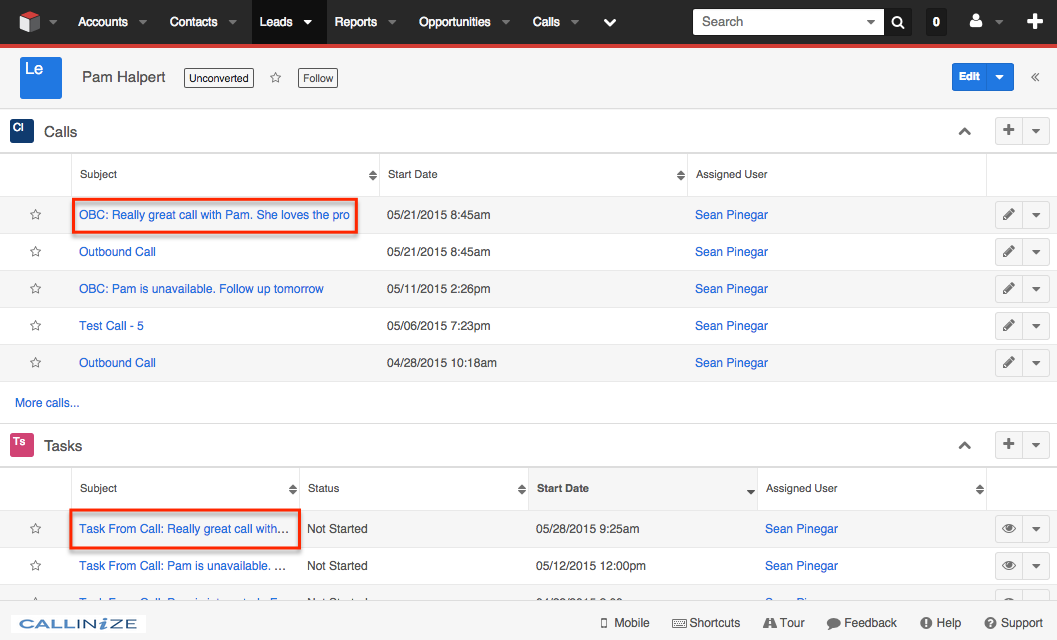Open Help in the footer
1057x640 pixels.
tap(940, 623)
